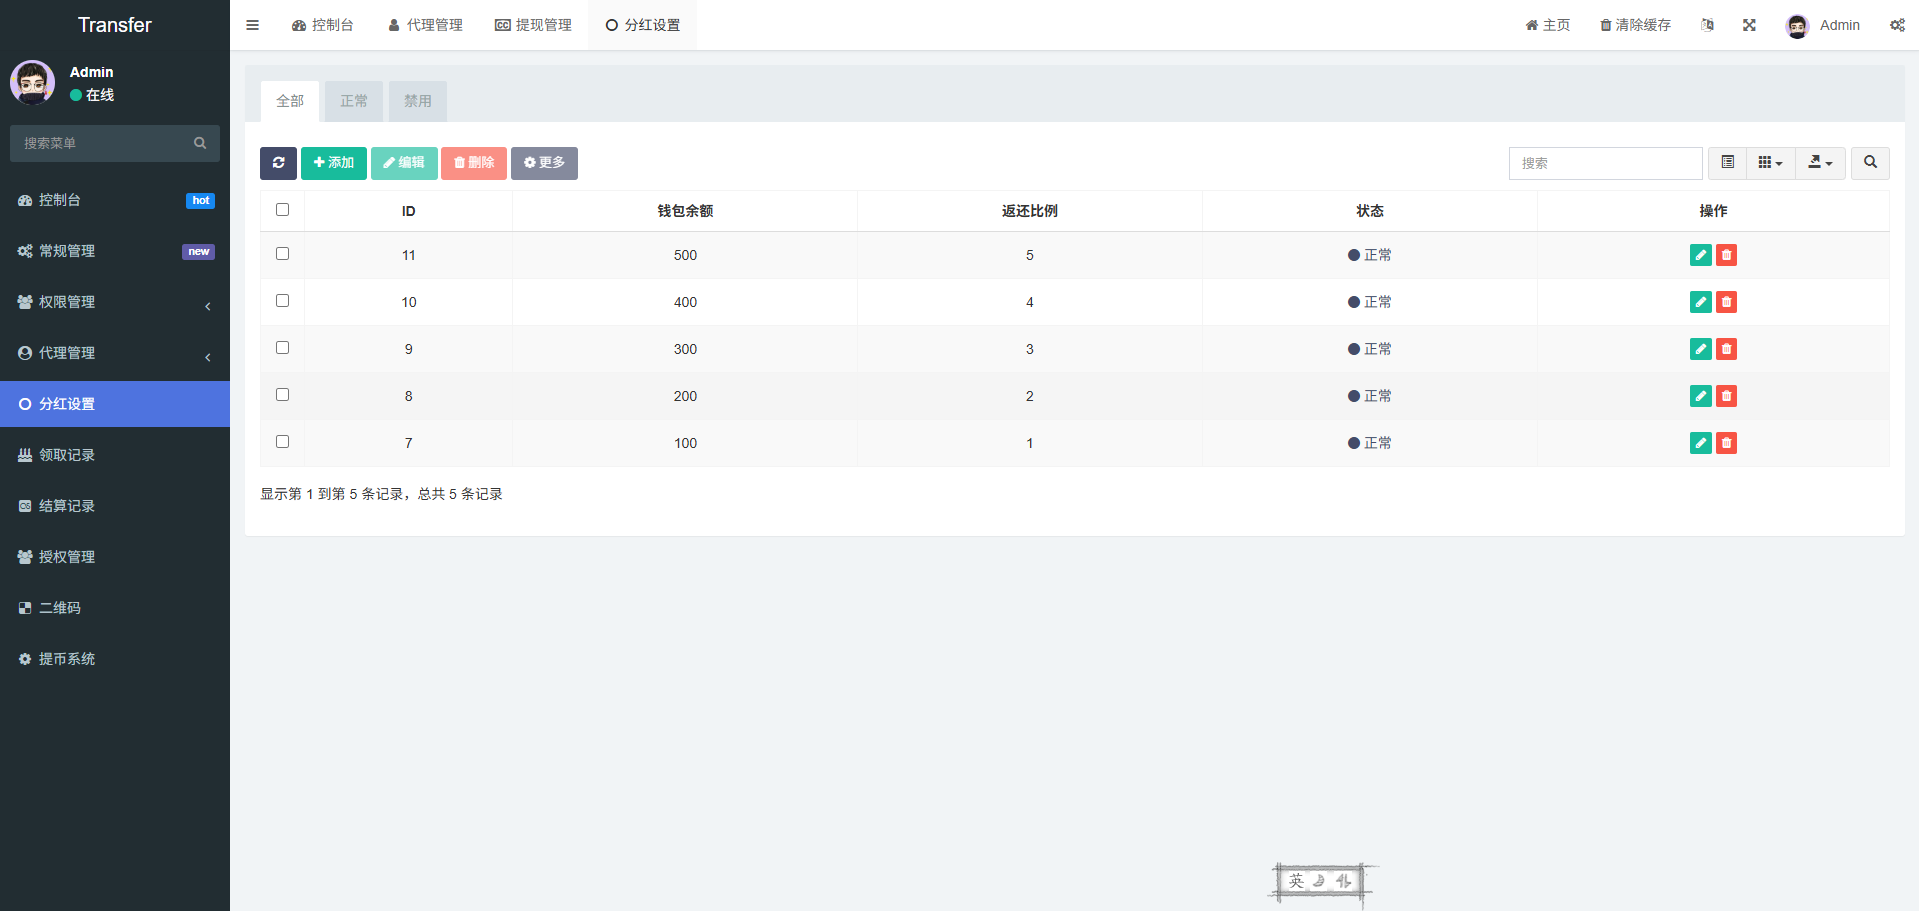This screenshot has height=911, width=1919.
Task: Click the clear cache icon labeled 清除缓存
Action: click(1634, 25)
